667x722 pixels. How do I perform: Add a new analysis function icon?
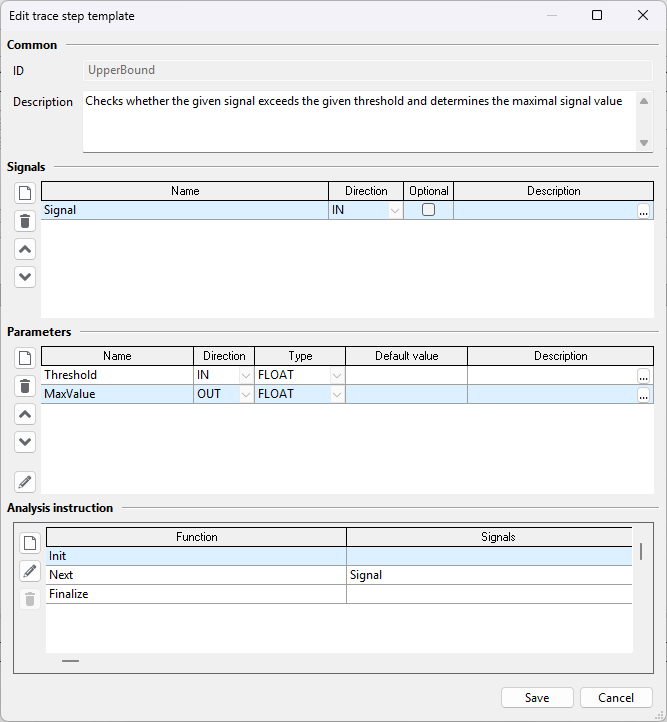30,543
